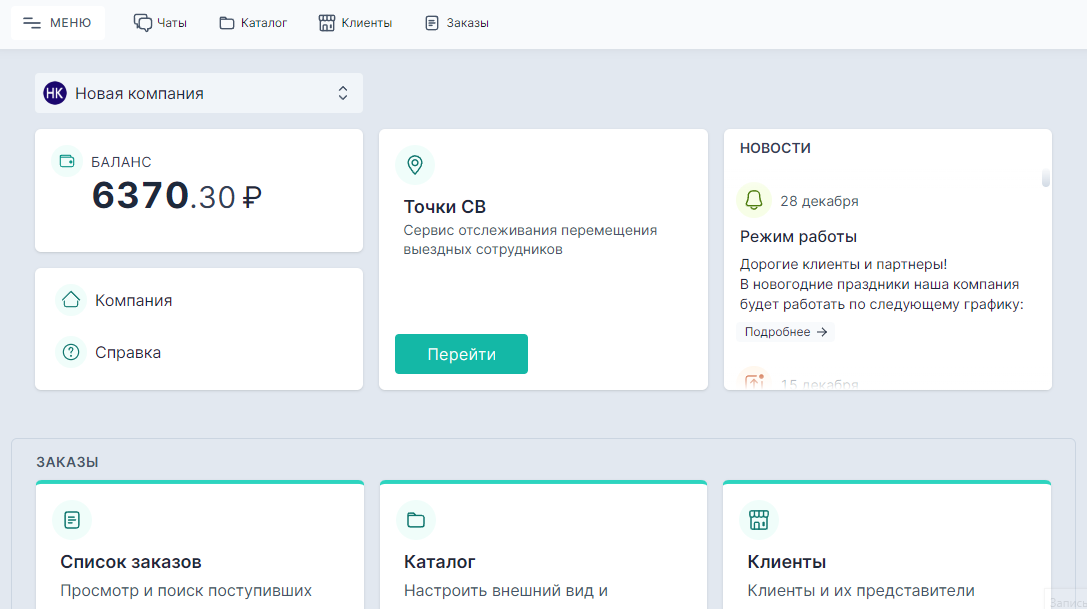Click the folder icon on the Каталог card

(x=415, y=519)
